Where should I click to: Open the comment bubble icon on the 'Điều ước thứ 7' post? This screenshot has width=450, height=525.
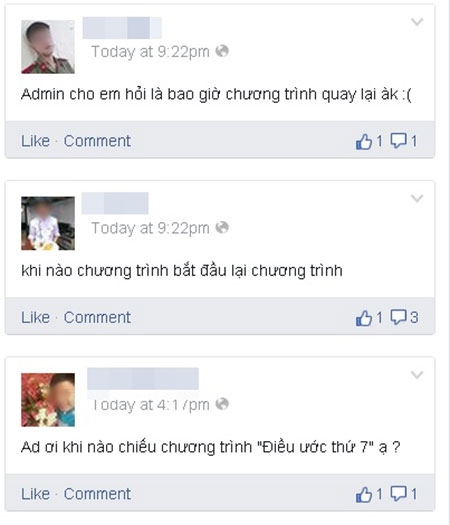[399, 494]
